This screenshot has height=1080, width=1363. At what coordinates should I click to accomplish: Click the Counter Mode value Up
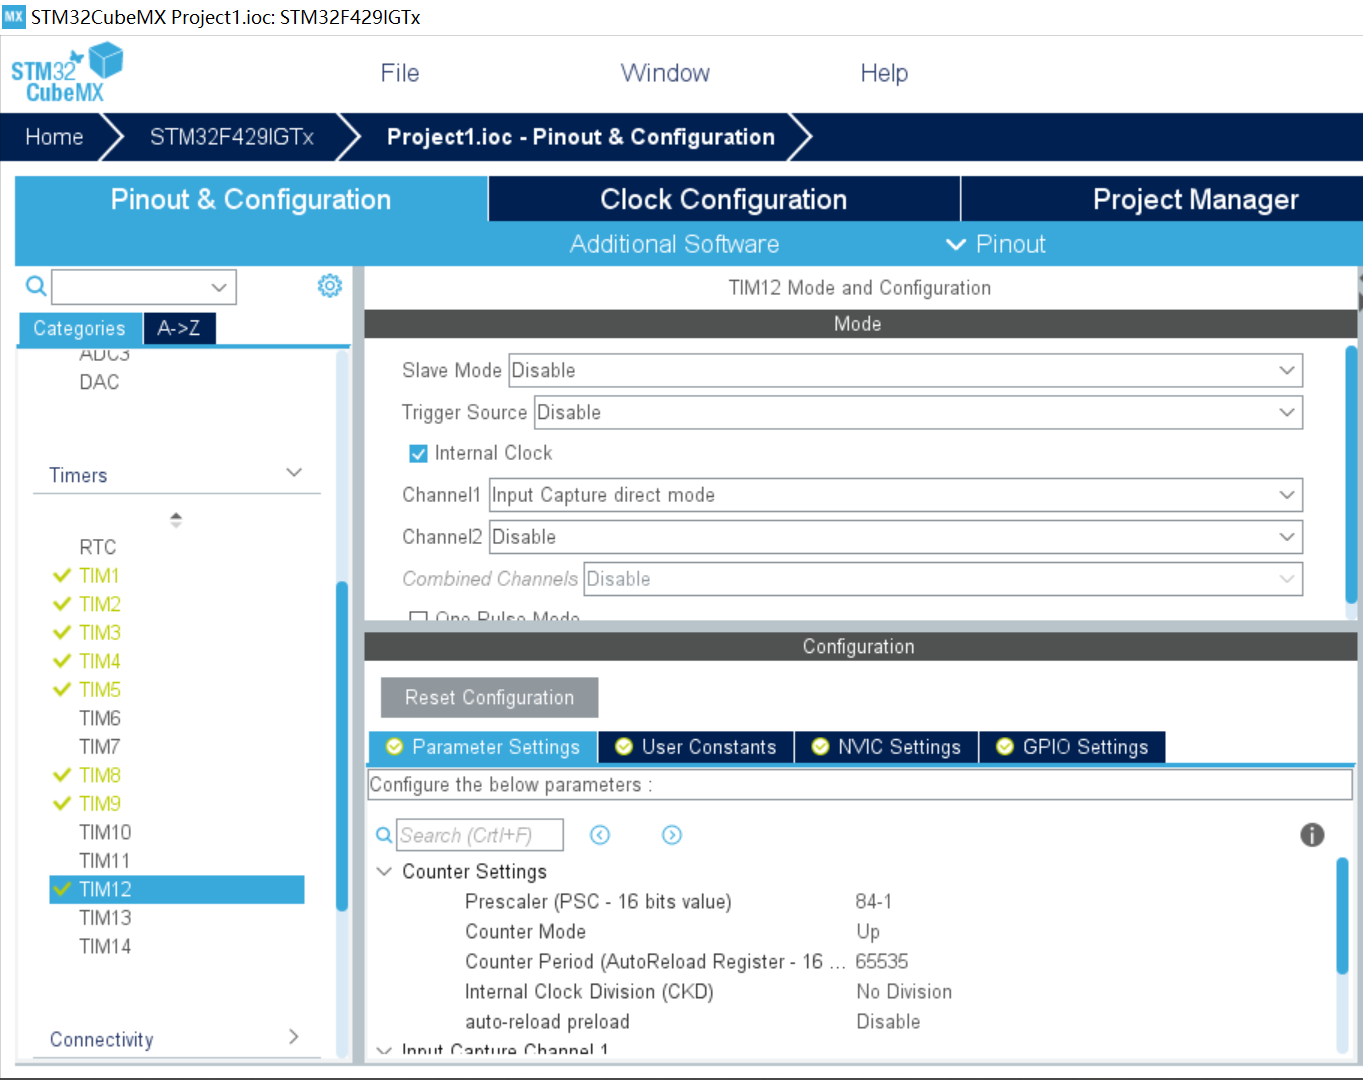pyautogui.click(x=868, y=932)
